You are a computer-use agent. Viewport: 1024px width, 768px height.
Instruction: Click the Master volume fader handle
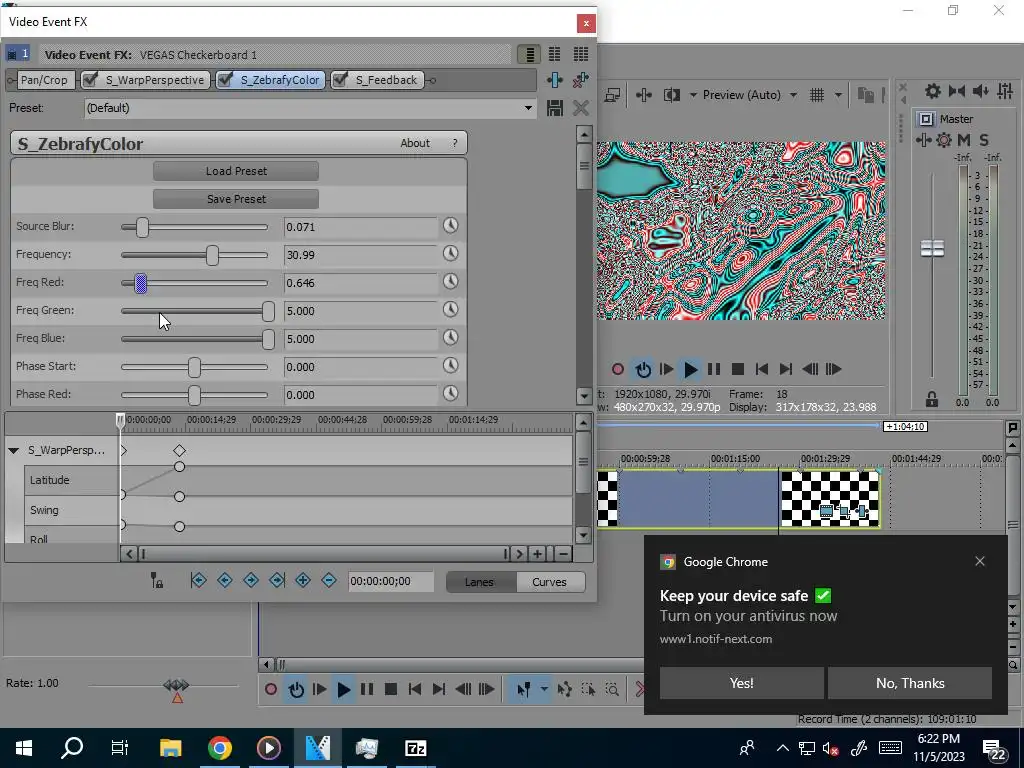point(932,248)
